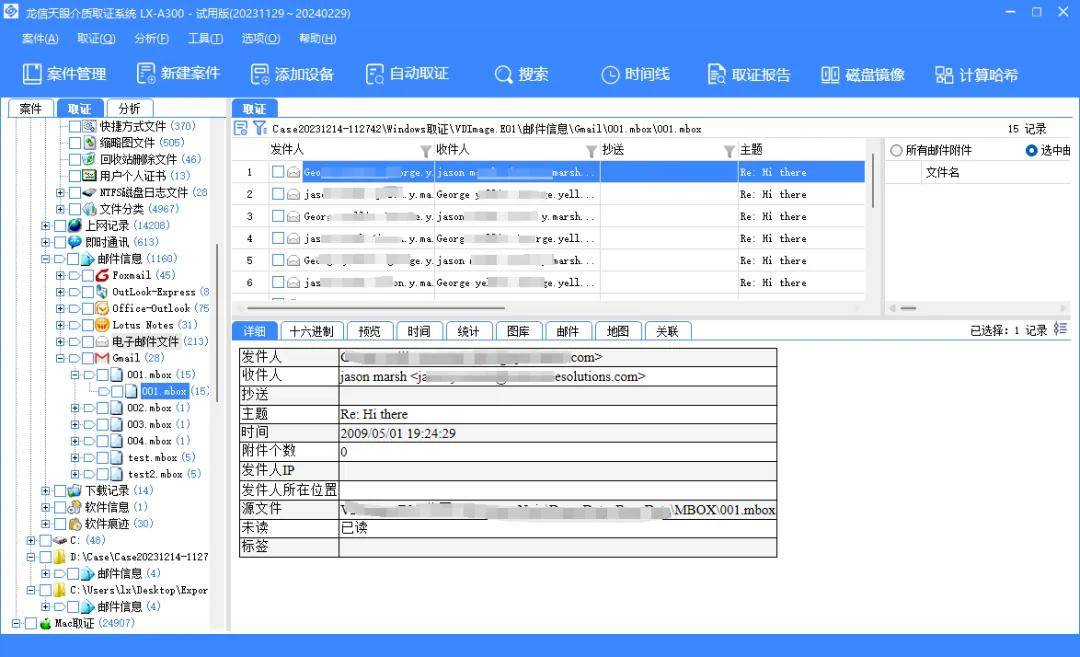The image size is (1080, 657).
Task: Expand the 上网记录 tree node
Action: pos(45,225)
